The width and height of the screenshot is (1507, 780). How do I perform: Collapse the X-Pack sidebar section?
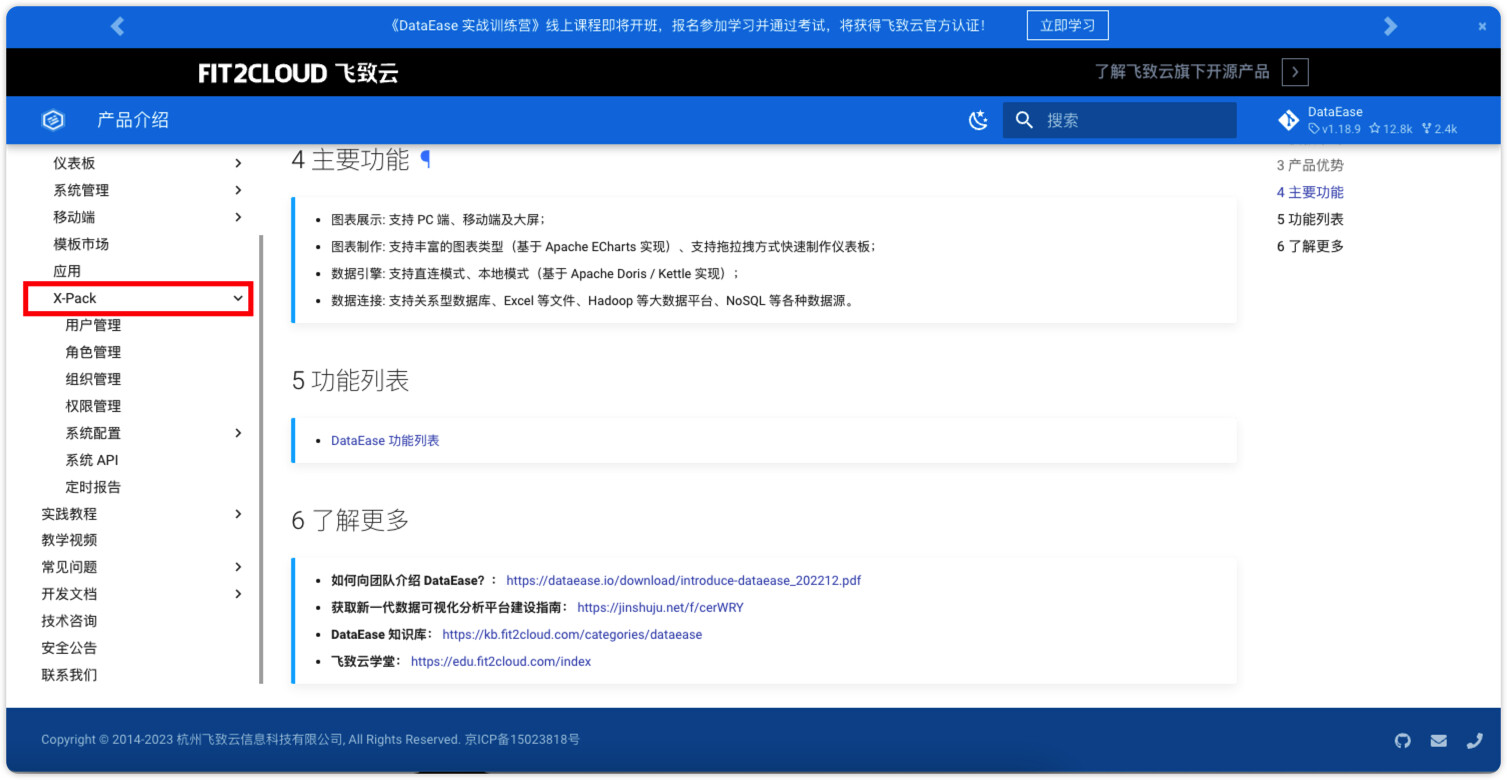coord(238,298)
